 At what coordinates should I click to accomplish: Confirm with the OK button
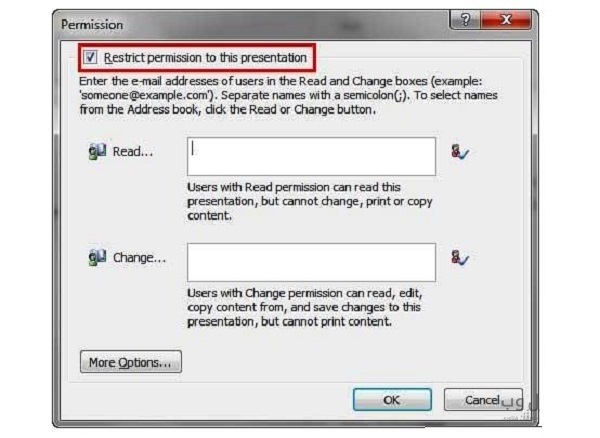pyautogui.click(x=392, y=400)
